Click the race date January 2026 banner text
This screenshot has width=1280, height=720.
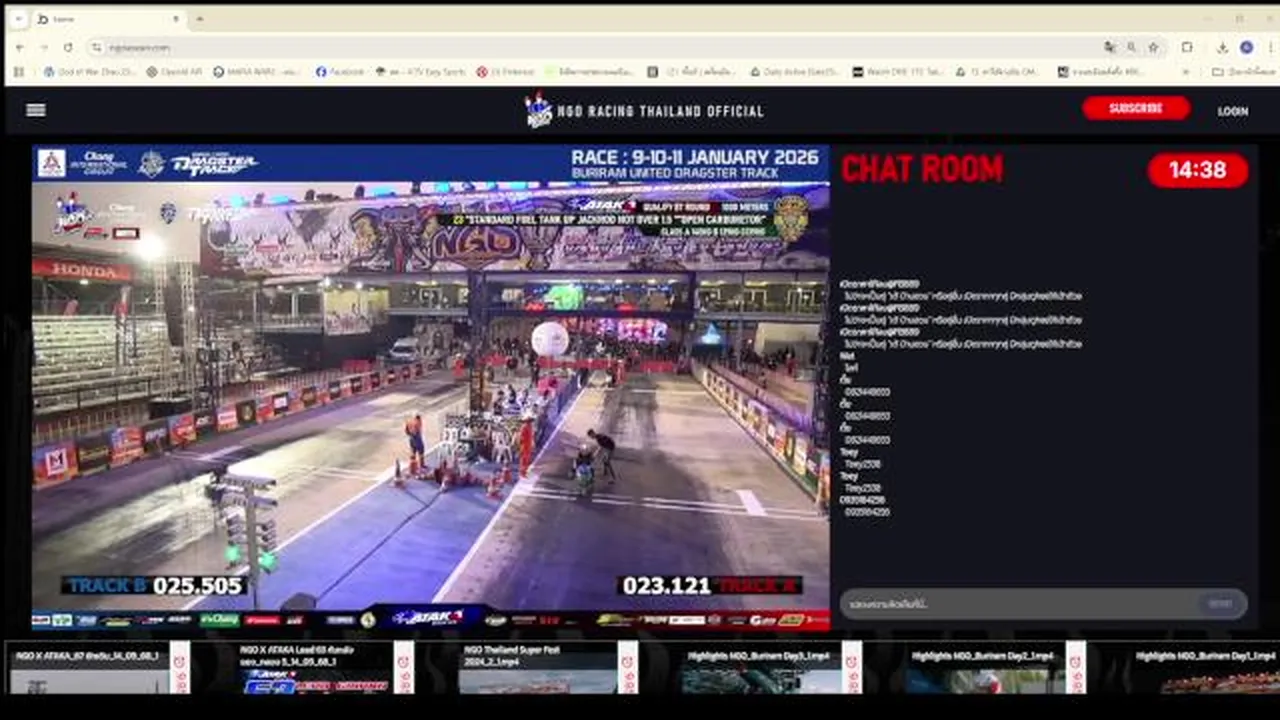tap(695, 157)
